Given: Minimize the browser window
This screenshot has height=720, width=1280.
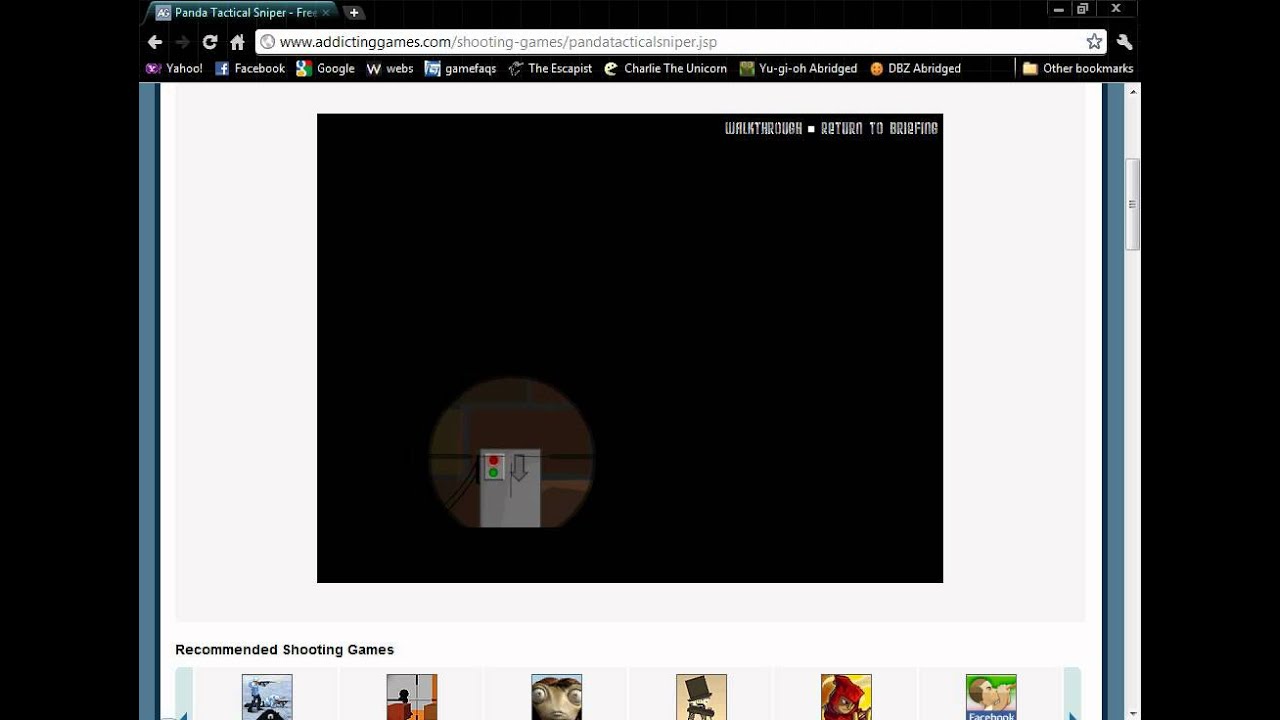Looking at the screenshot, I should pyautogui.click(x=1058, y=9).
